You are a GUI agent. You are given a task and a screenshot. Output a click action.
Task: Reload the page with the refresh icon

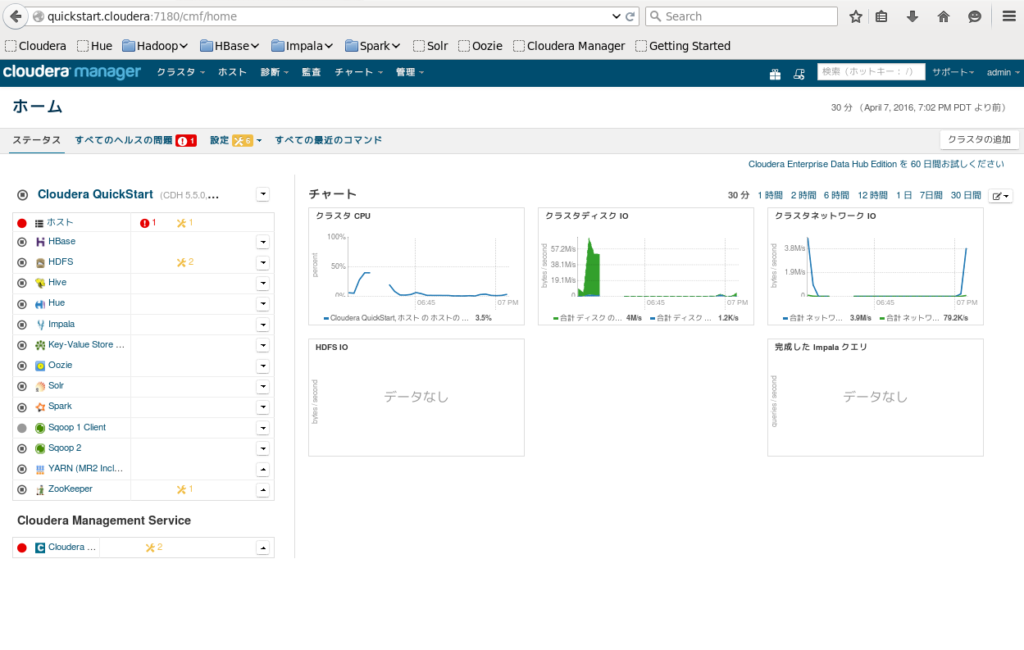630,16
